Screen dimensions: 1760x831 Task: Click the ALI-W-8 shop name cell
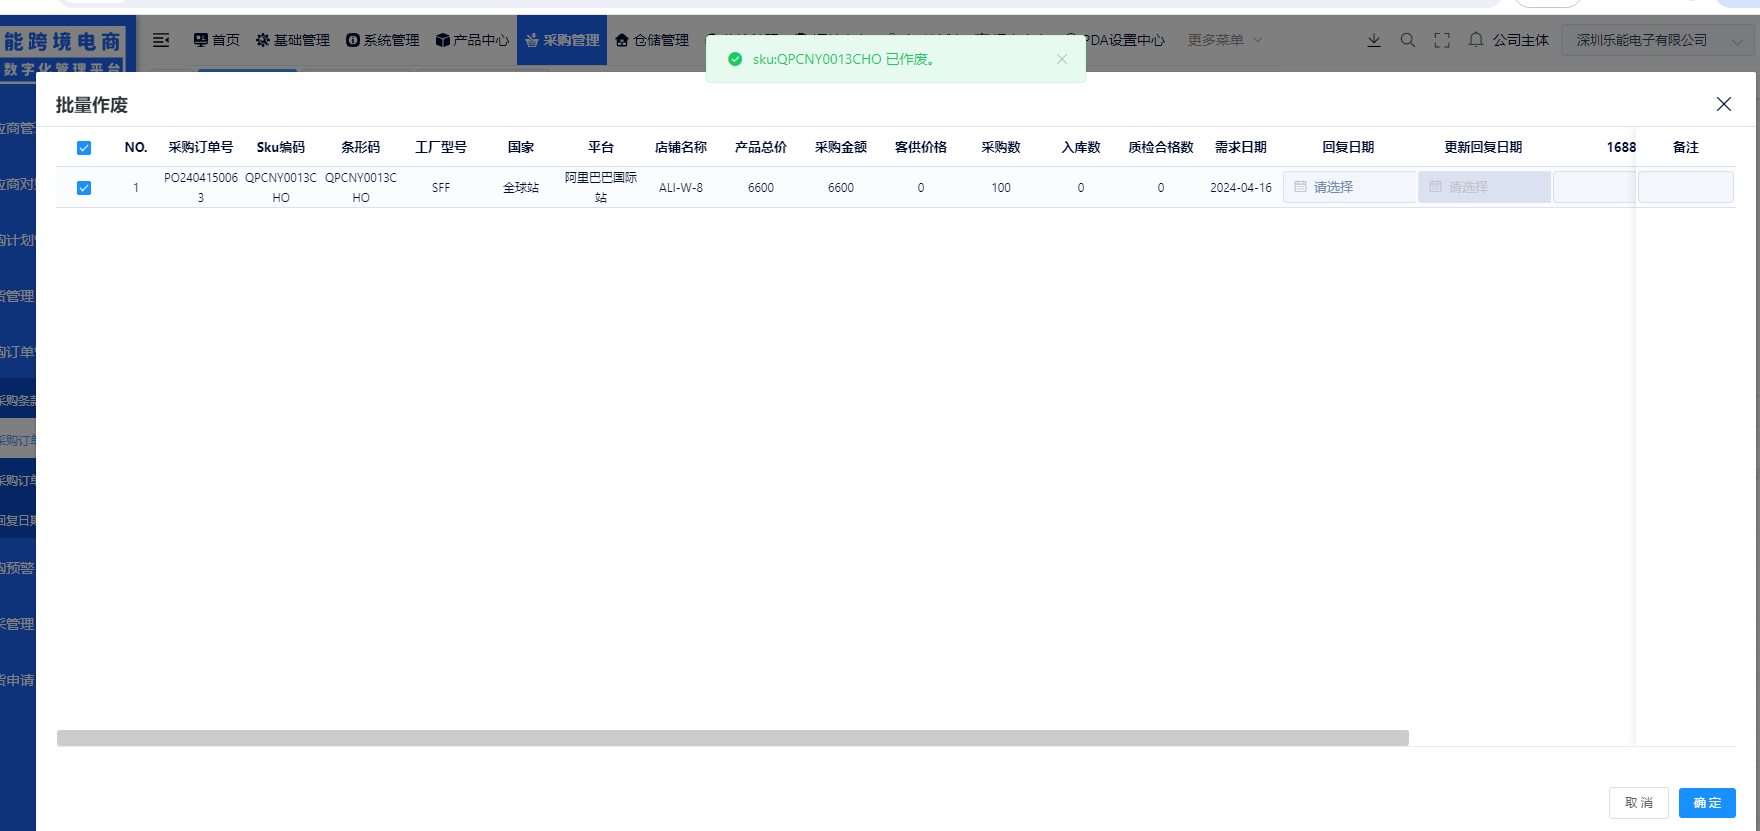(681, 187)
